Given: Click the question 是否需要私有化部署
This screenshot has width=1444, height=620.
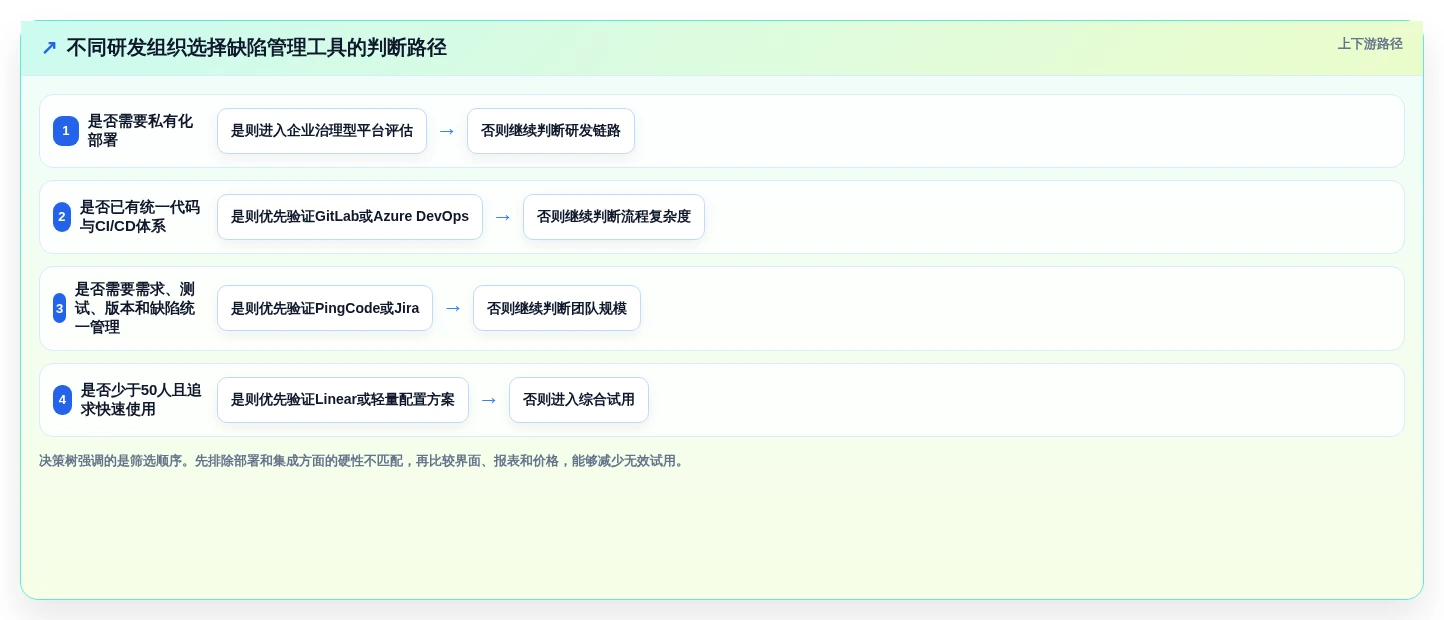Looking at the screenshot, I should (x=140, y=131).
